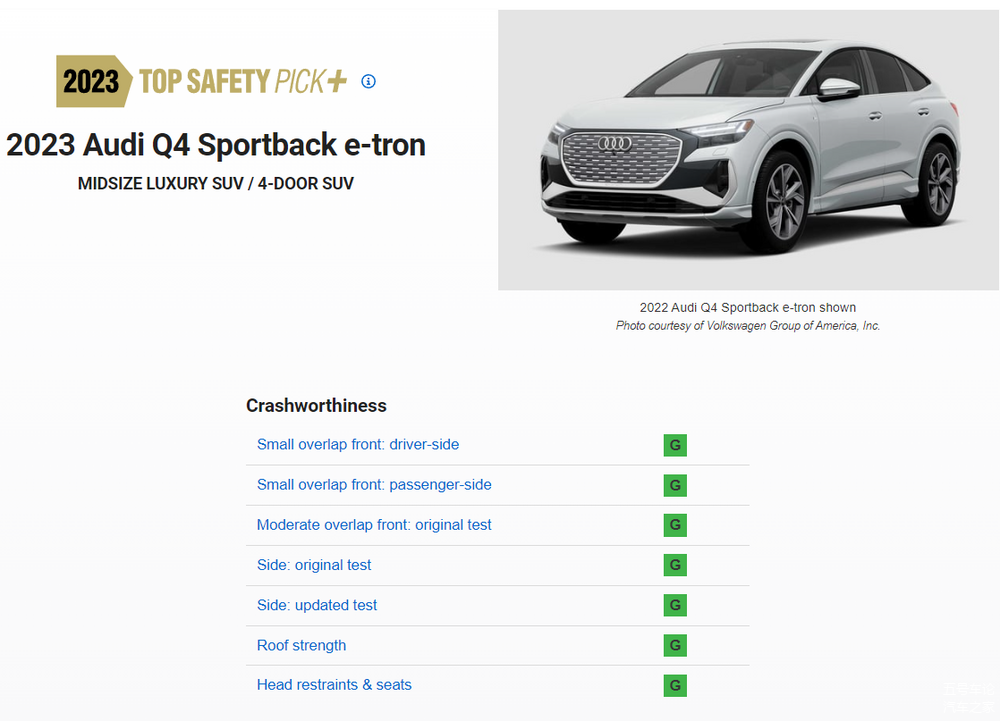
Task: Click the photo caption under the car image
Action: click(x=747, y=316)
